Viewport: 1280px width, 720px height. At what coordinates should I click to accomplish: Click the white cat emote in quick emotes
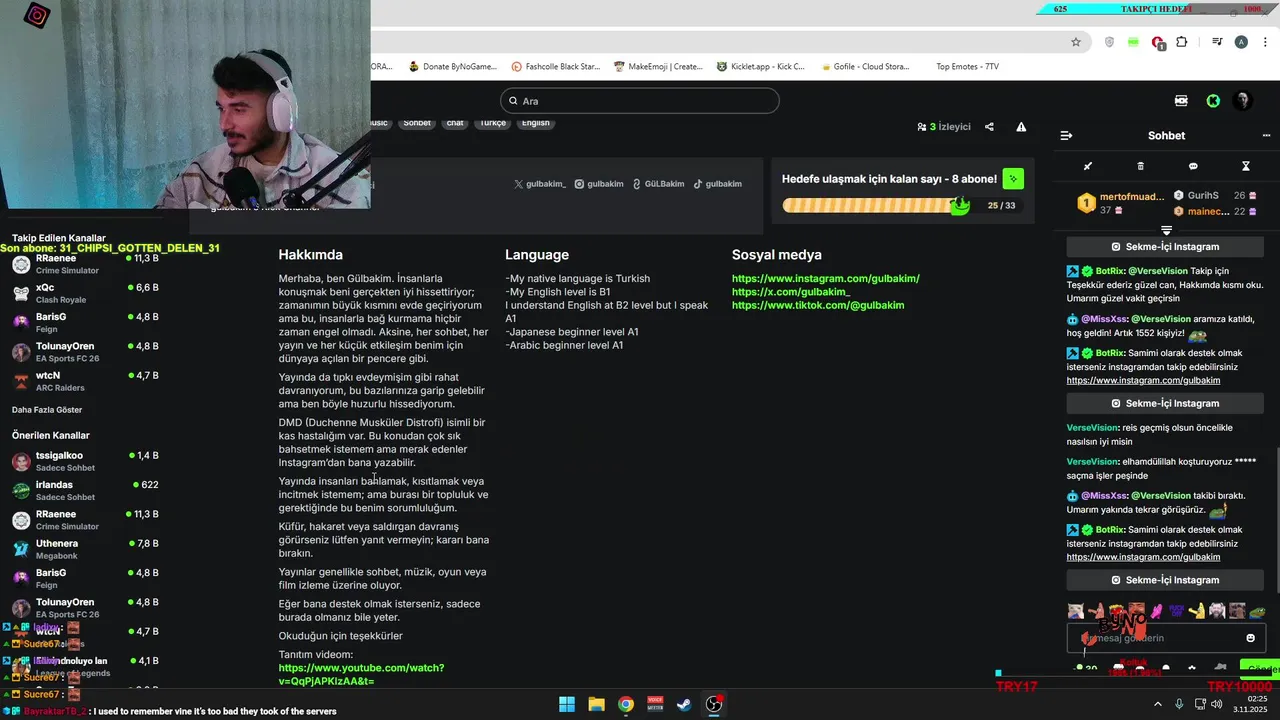[1075, 611]
